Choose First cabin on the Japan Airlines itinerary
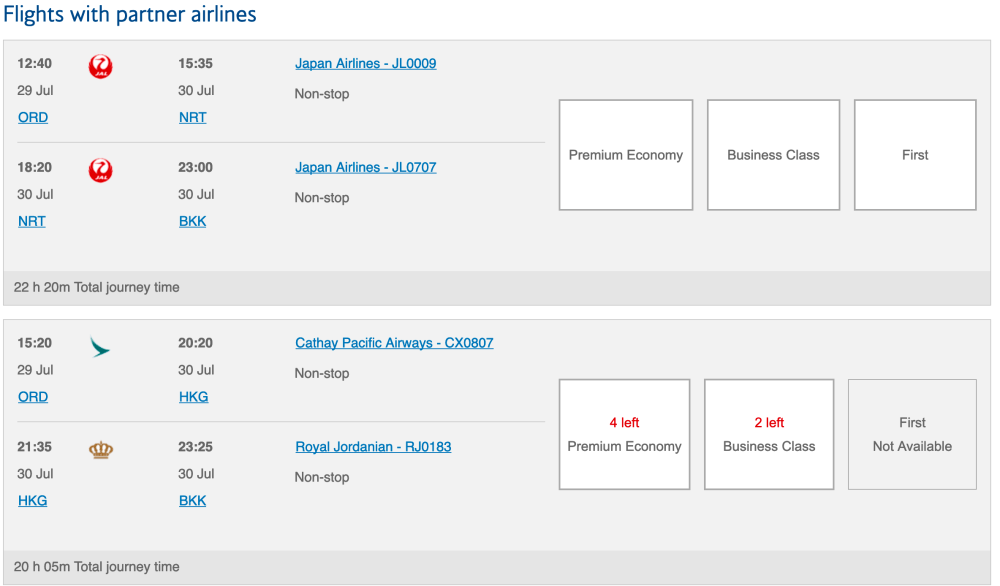 coord(914,155)
